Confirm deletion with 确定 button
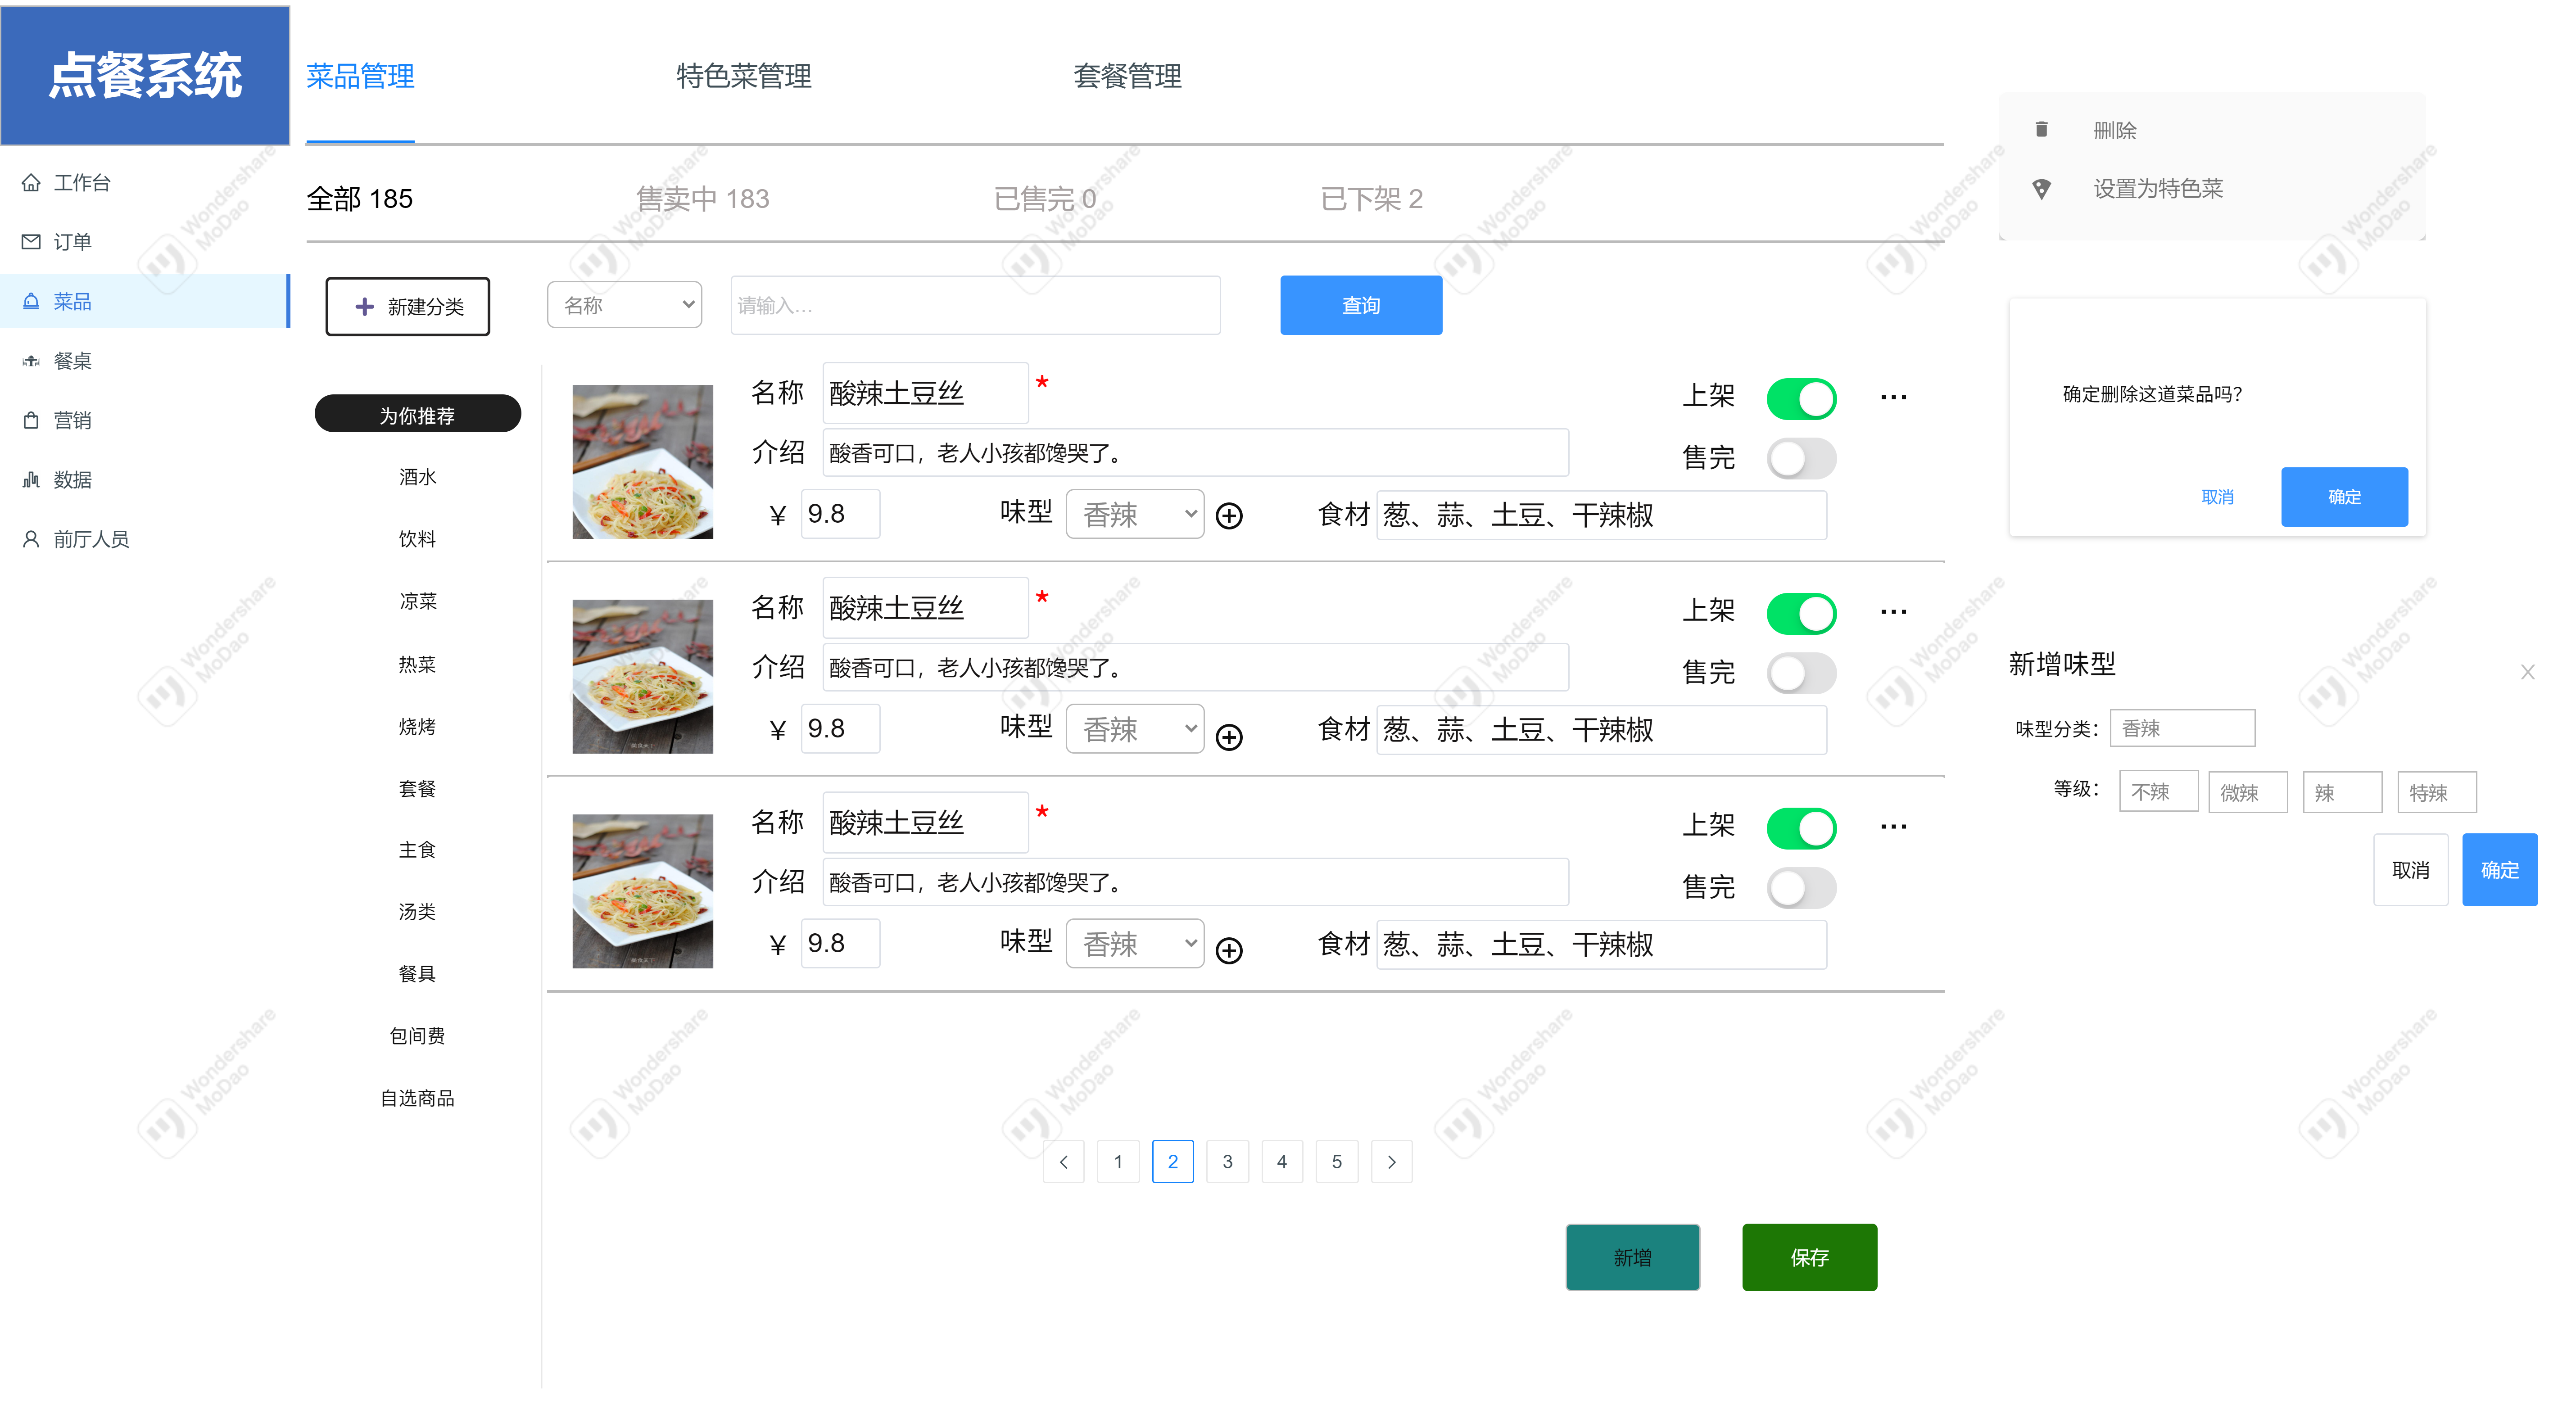The height and width of the screenshot is (1406, 2576). point(2344,497)
